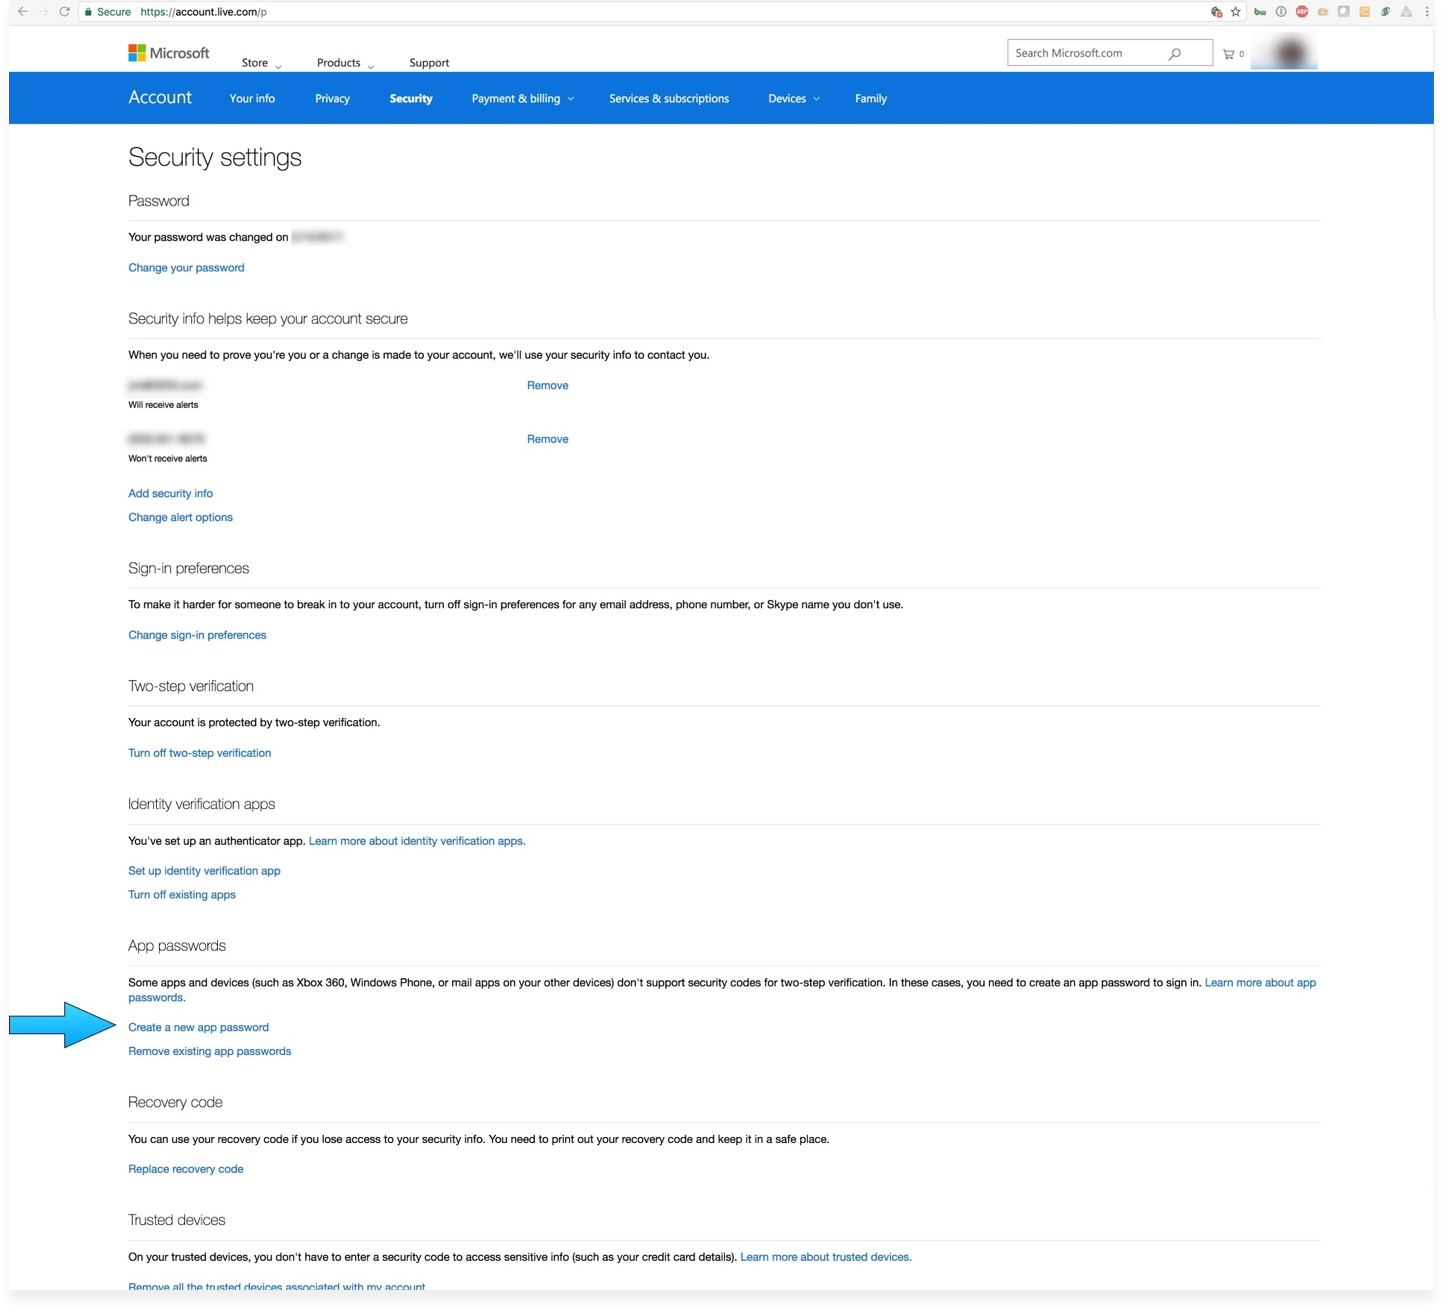Image resolution: width=1442 pixels, height=1308 pixels.
Task: Click inside the Search Microsoft.com field
Action: (1090, 52)
